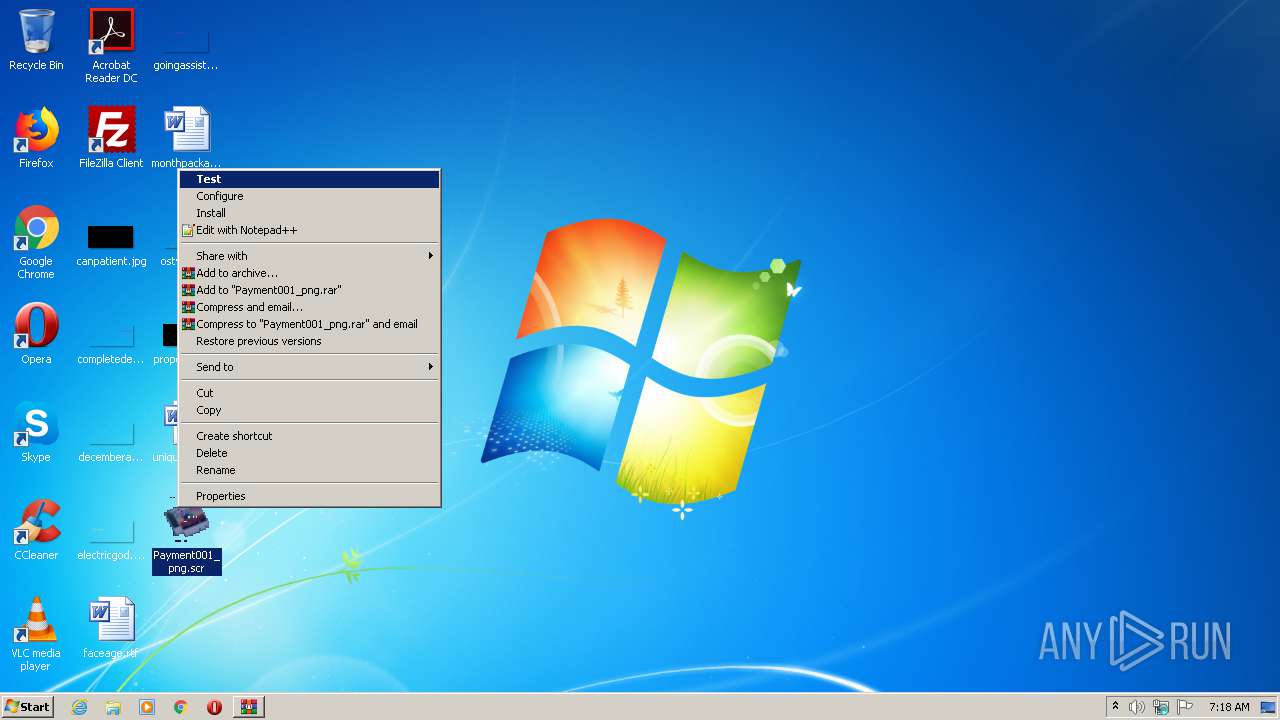
Task: Select the decembera... desktop file
Action: [111, 442]
